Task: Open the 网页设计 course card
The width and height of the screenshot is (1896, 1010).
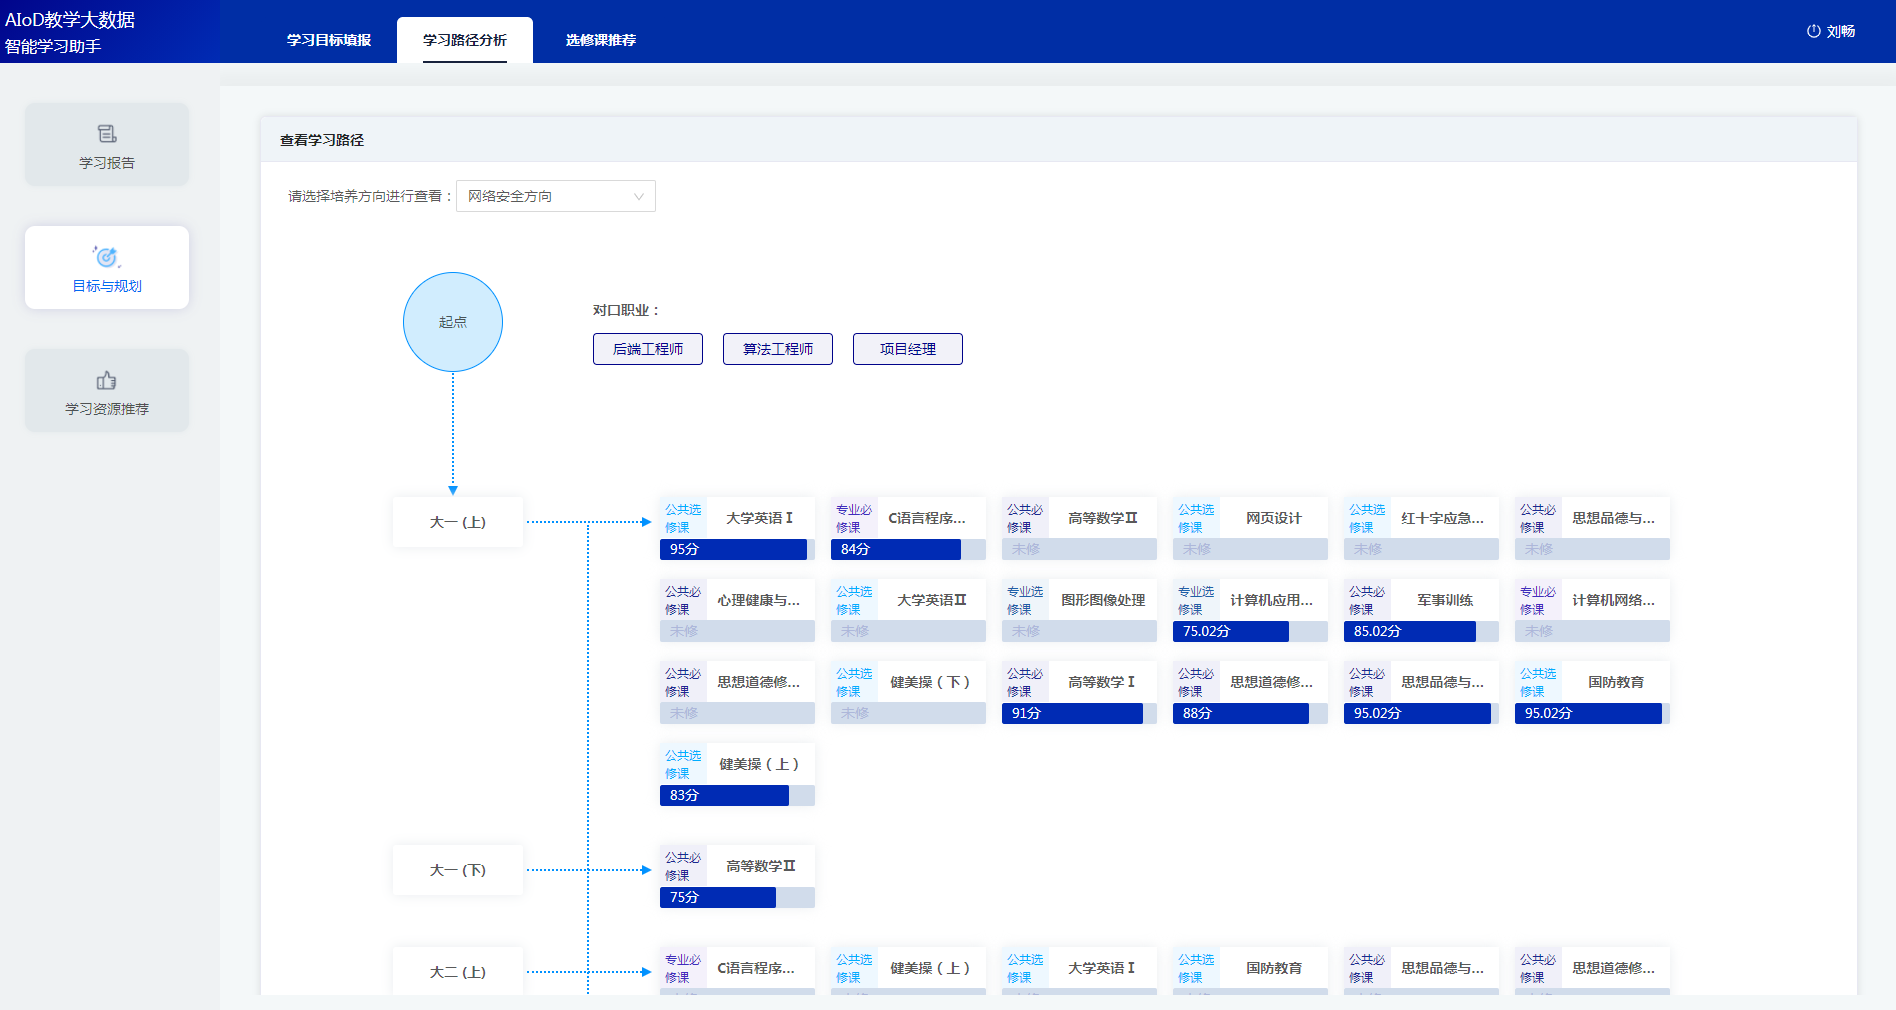Action: pos(1250,518)
